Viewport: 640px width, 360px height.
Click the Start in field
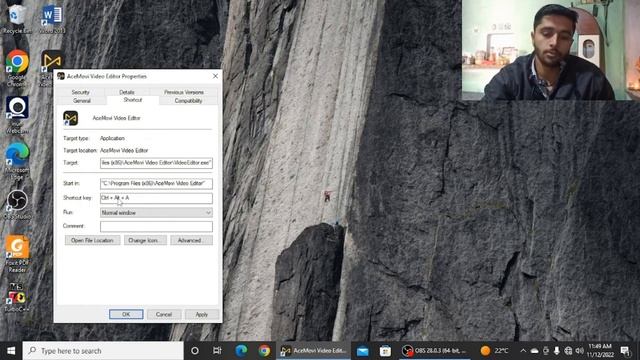coord(156,184)
